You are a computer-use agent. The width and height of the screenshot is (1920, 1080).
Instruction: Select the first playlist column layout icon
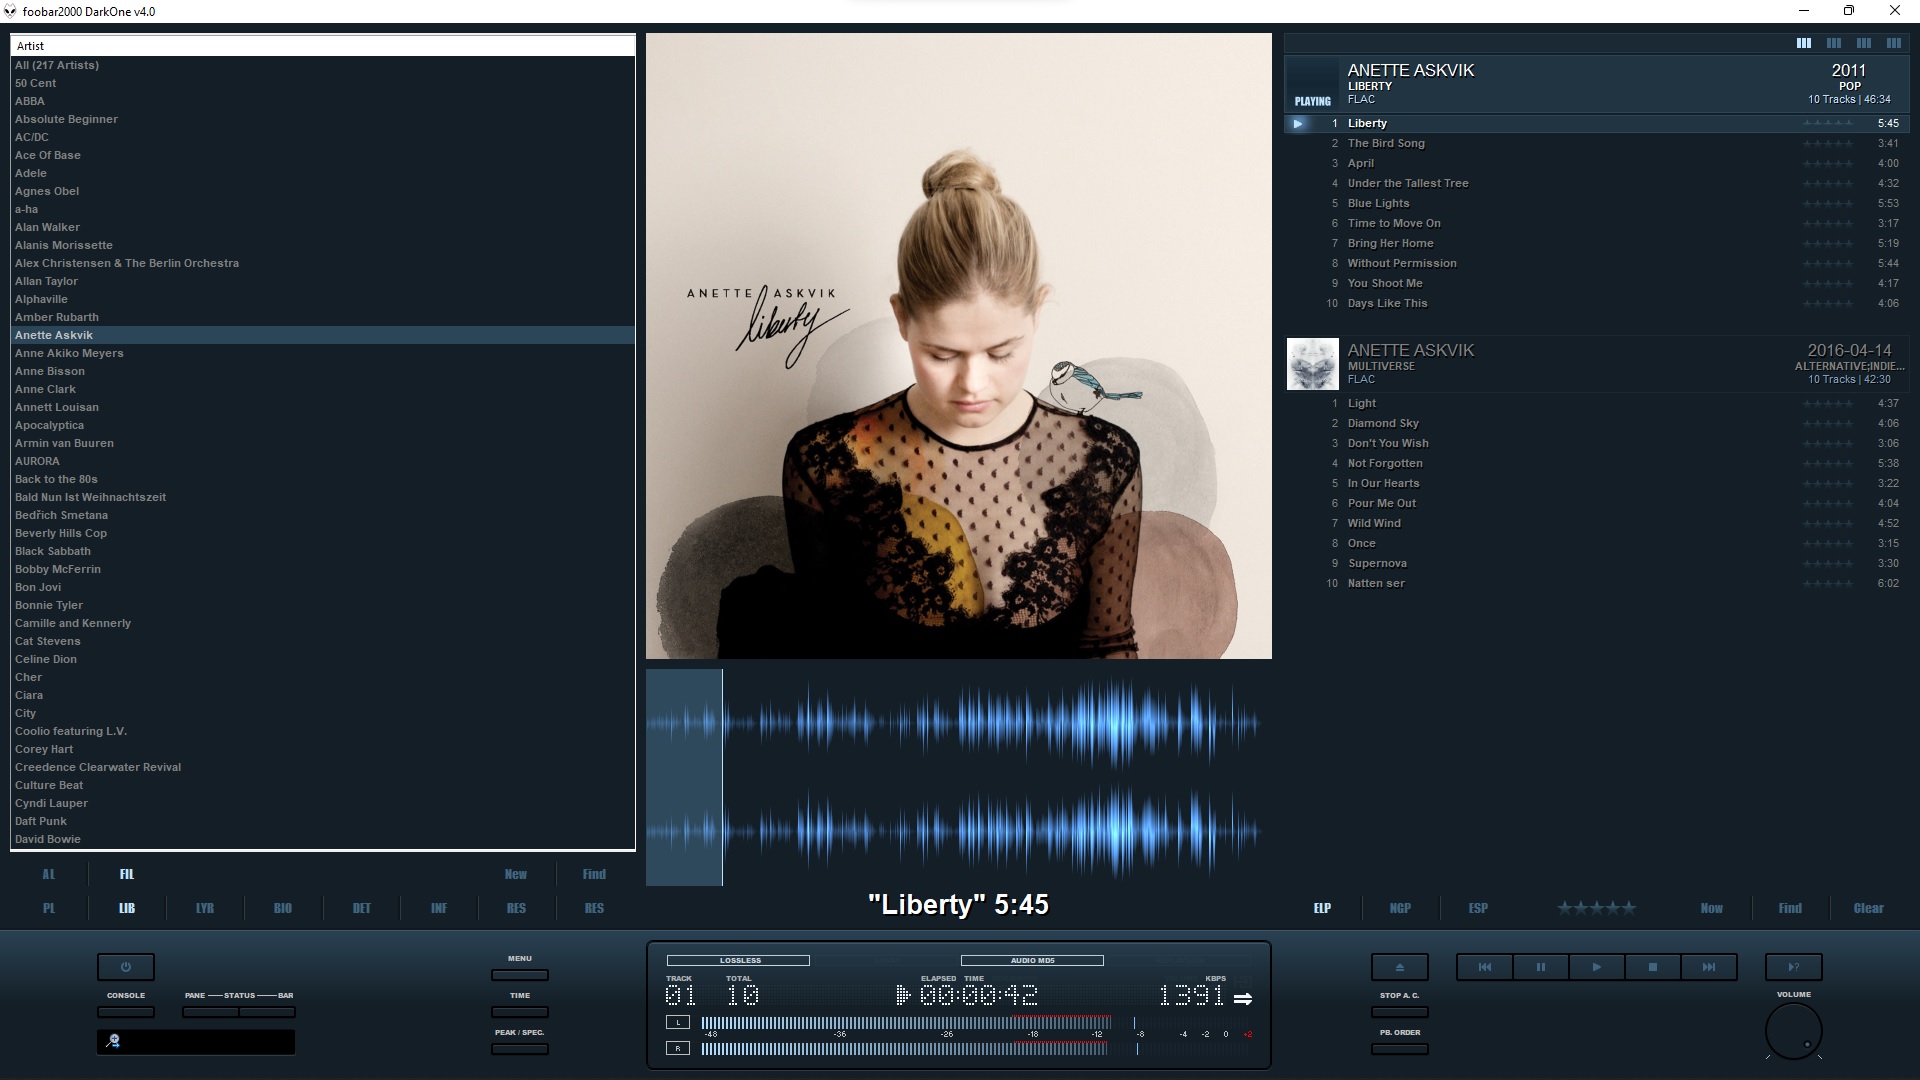[x=1803, y=43]
